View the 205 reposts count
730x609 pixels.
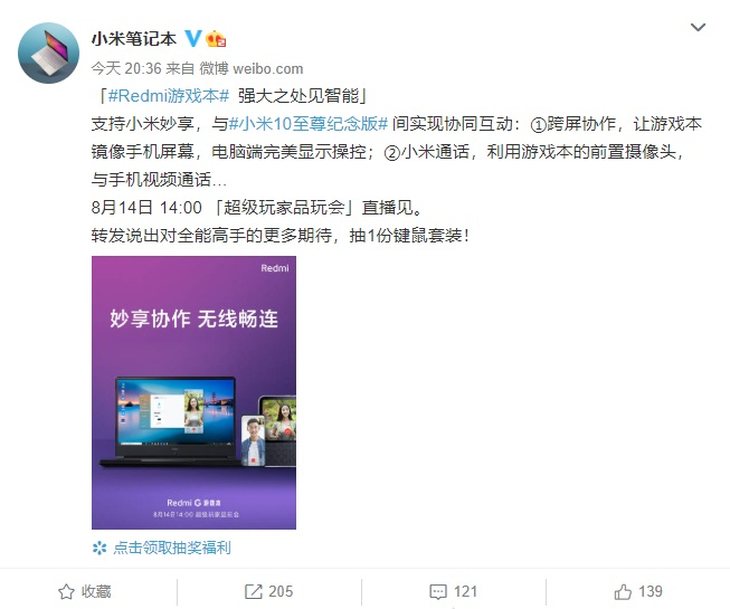click(281, 592)
